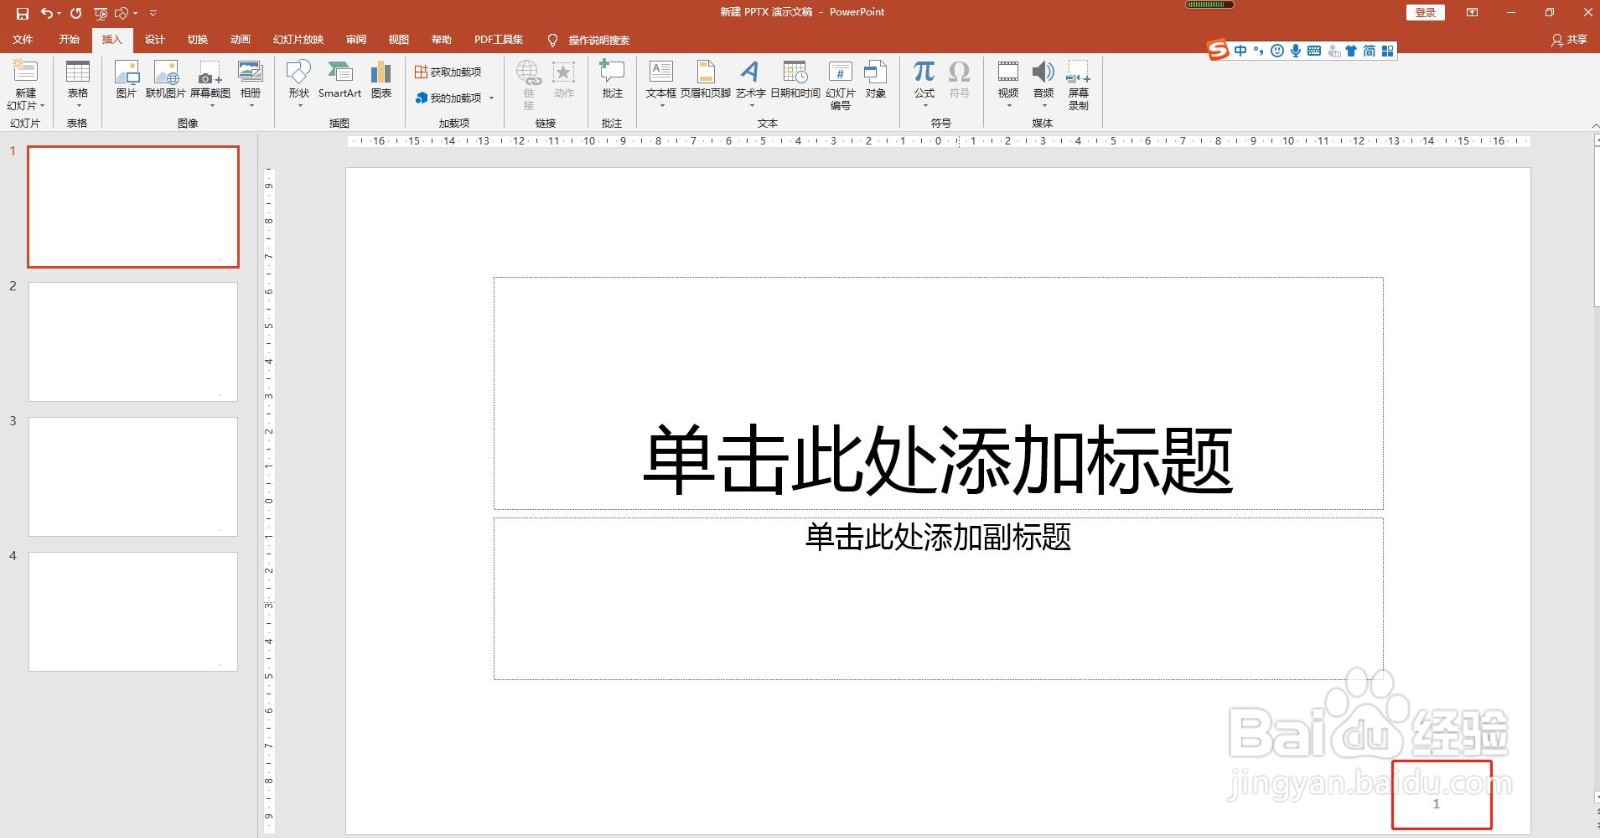The height and width of the screenshot is (838, 1600).
Task: Start screen recording (屏幕录制)
Action: click(1078, 85)
